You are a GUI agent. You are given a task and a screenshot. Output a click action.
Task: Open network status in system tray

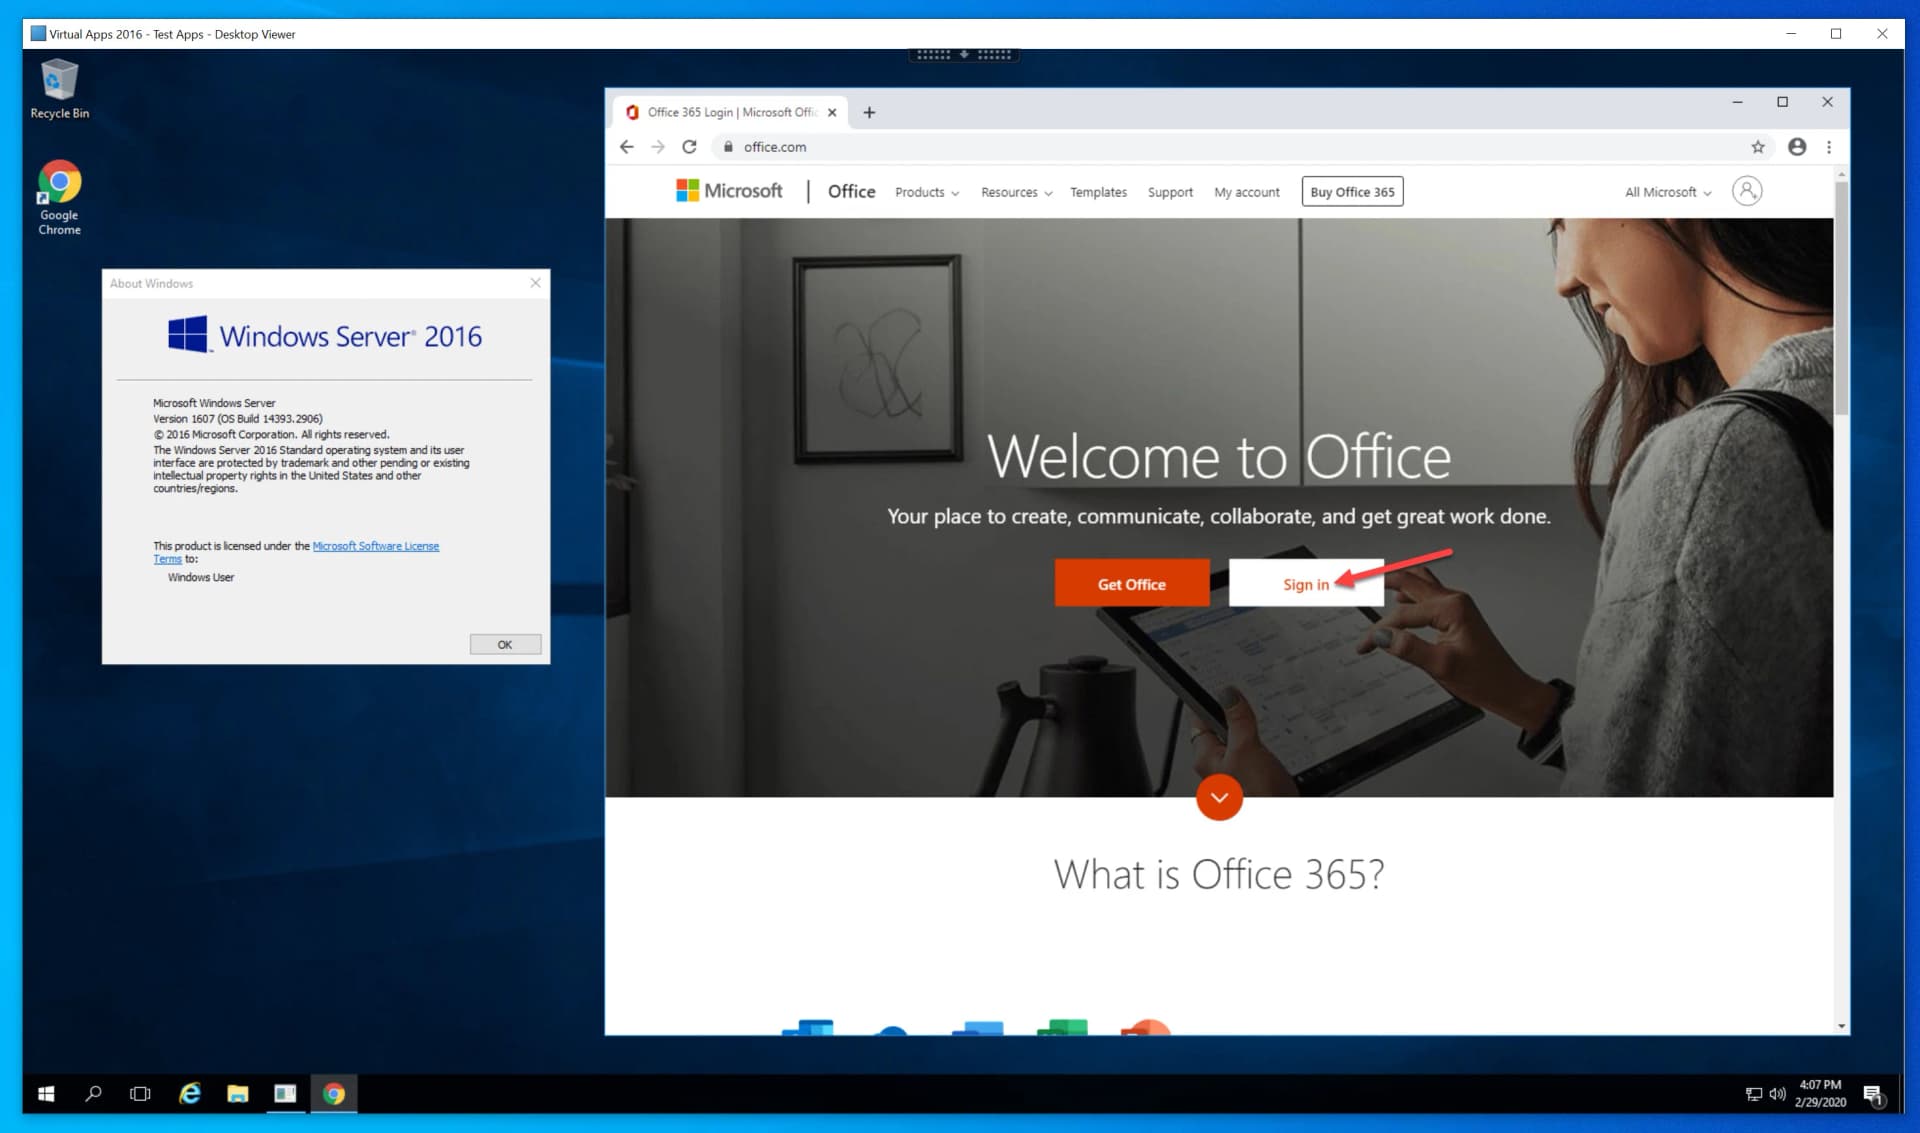click(x=1753, y=1094)
